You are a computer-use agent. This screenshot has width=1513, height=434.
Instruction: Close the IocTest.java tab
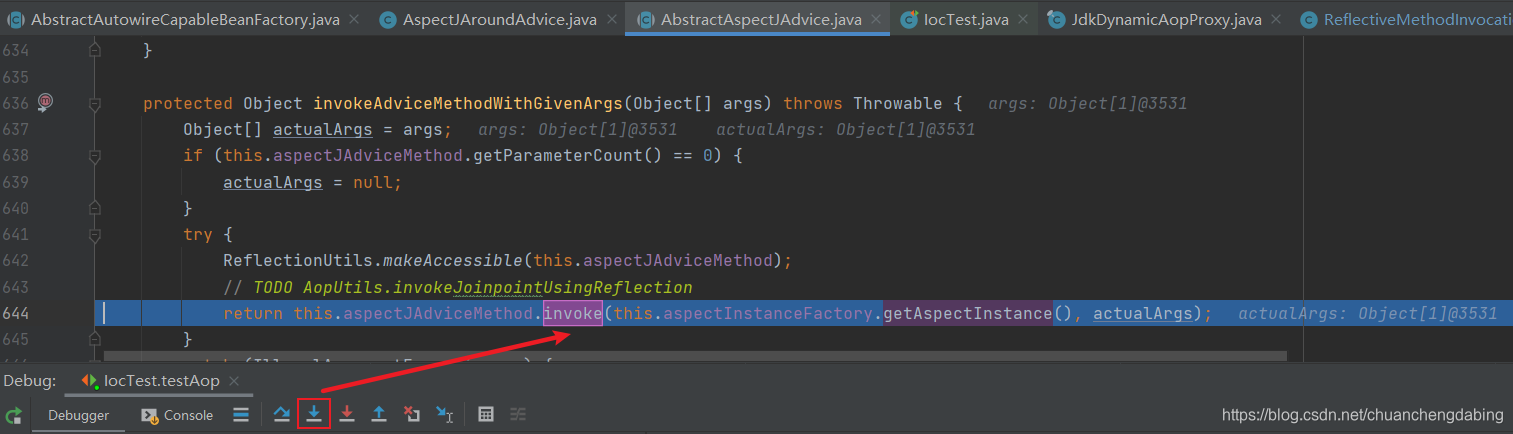(1023, 20)
